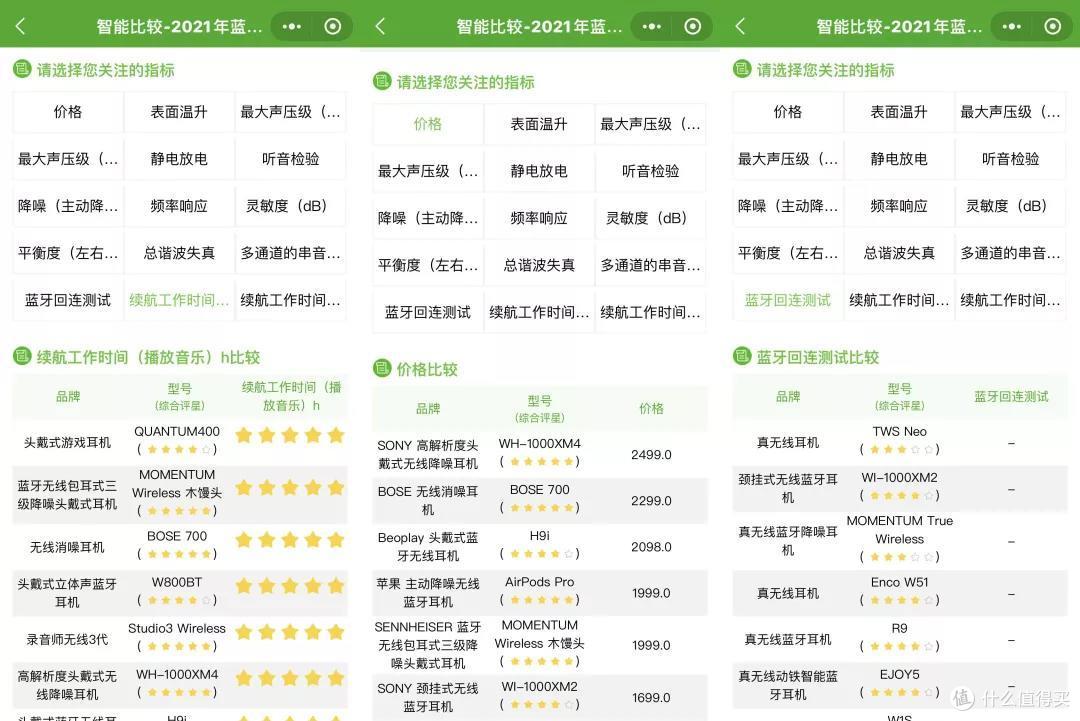Image resolution: width=1080 pixels, height=721 pixels.
Task: Select 静电放电 metric in middle panel
Action: (x=539, y=171)
